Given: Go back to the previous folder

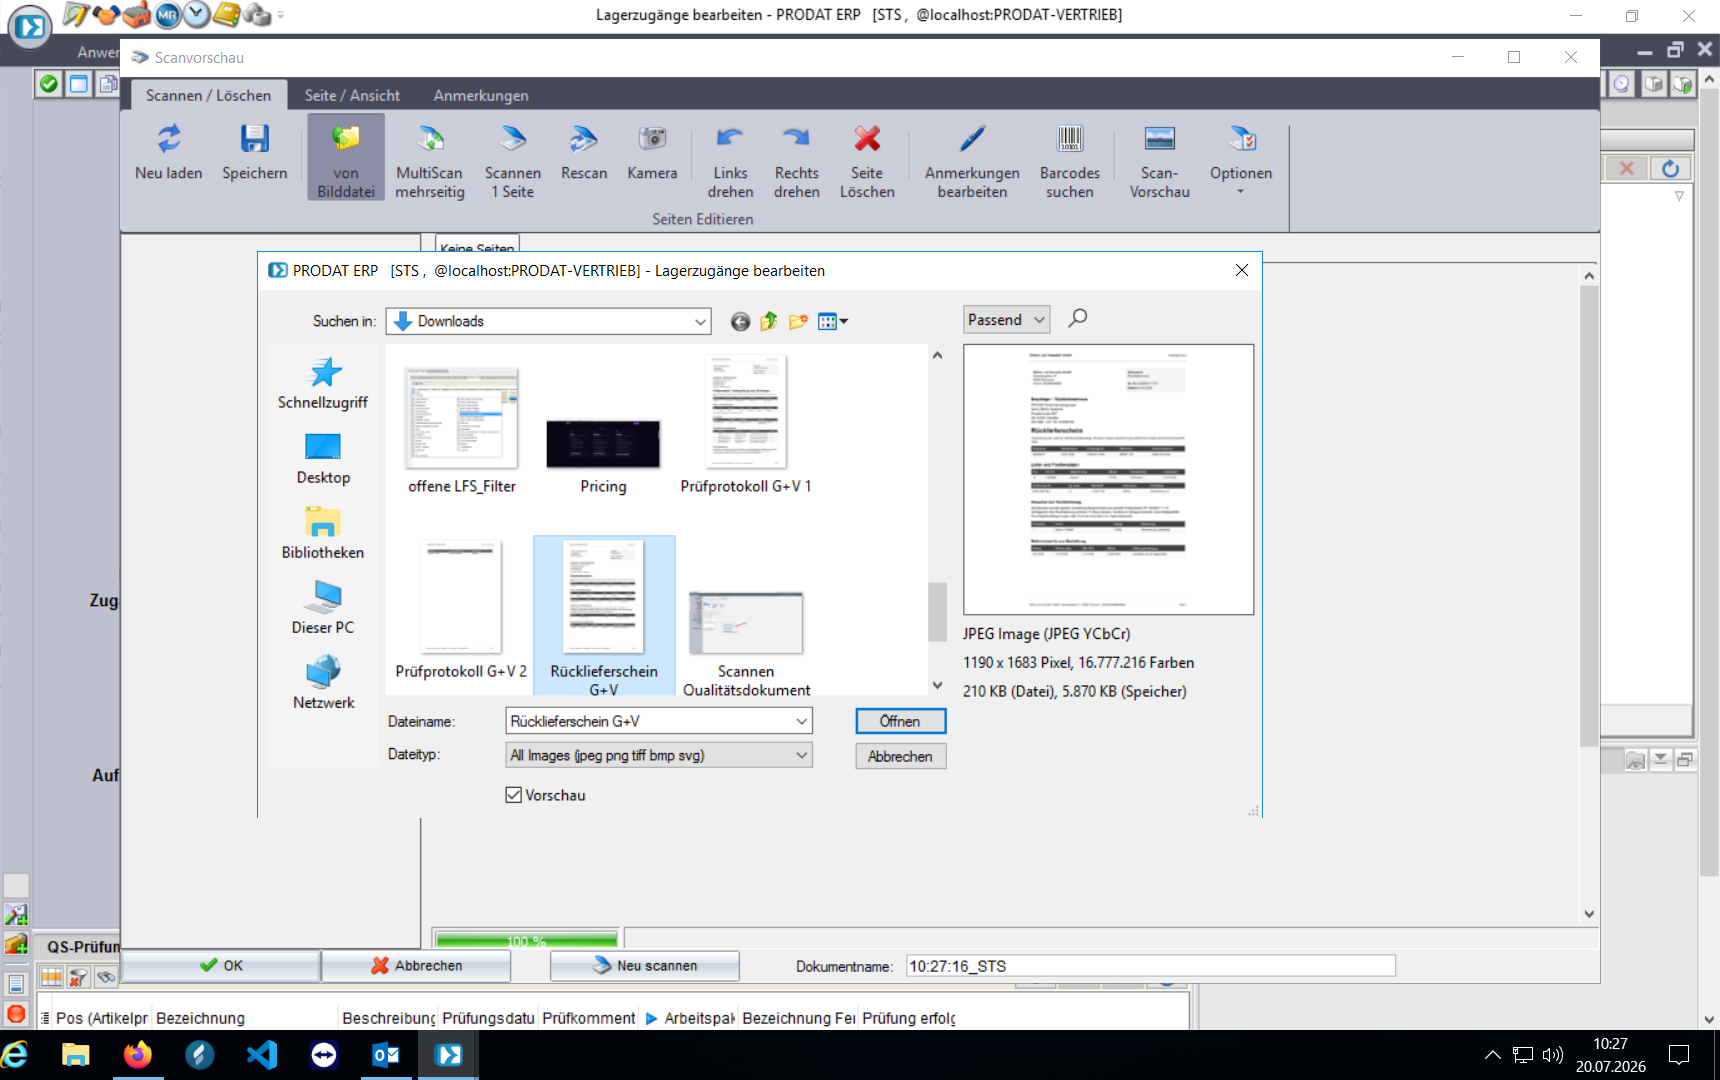Looking at the screenshot, I should coord(740,321).
